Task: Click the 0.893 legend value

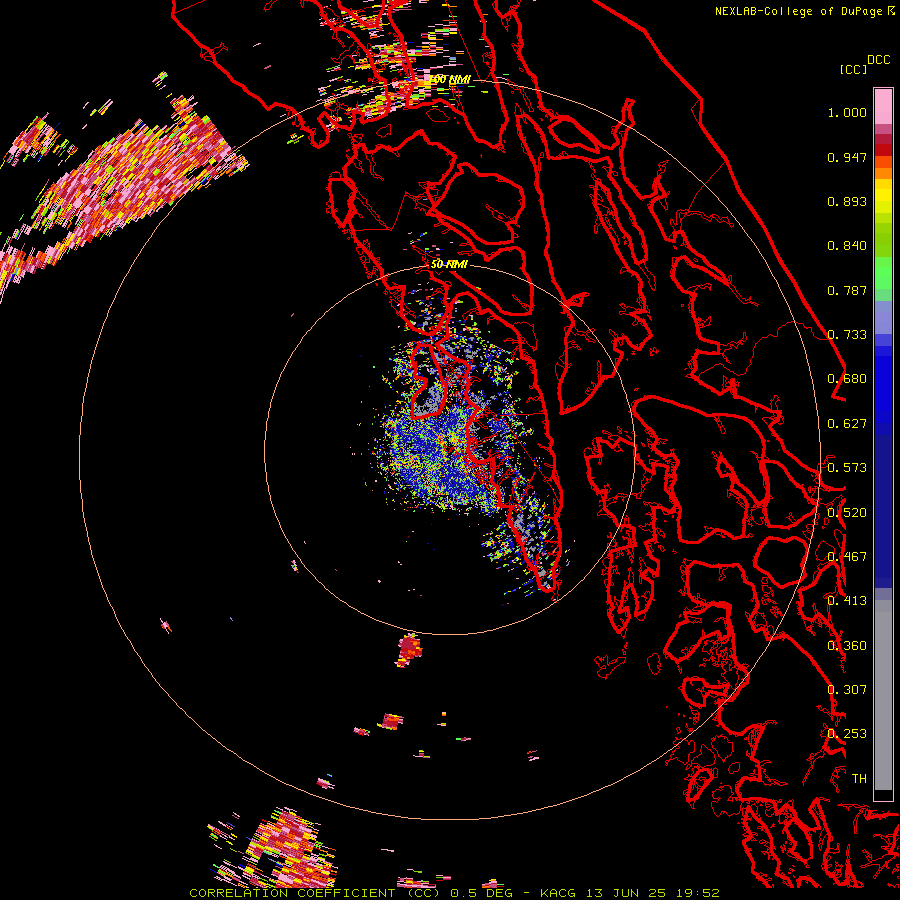Action: click(847, 201)
